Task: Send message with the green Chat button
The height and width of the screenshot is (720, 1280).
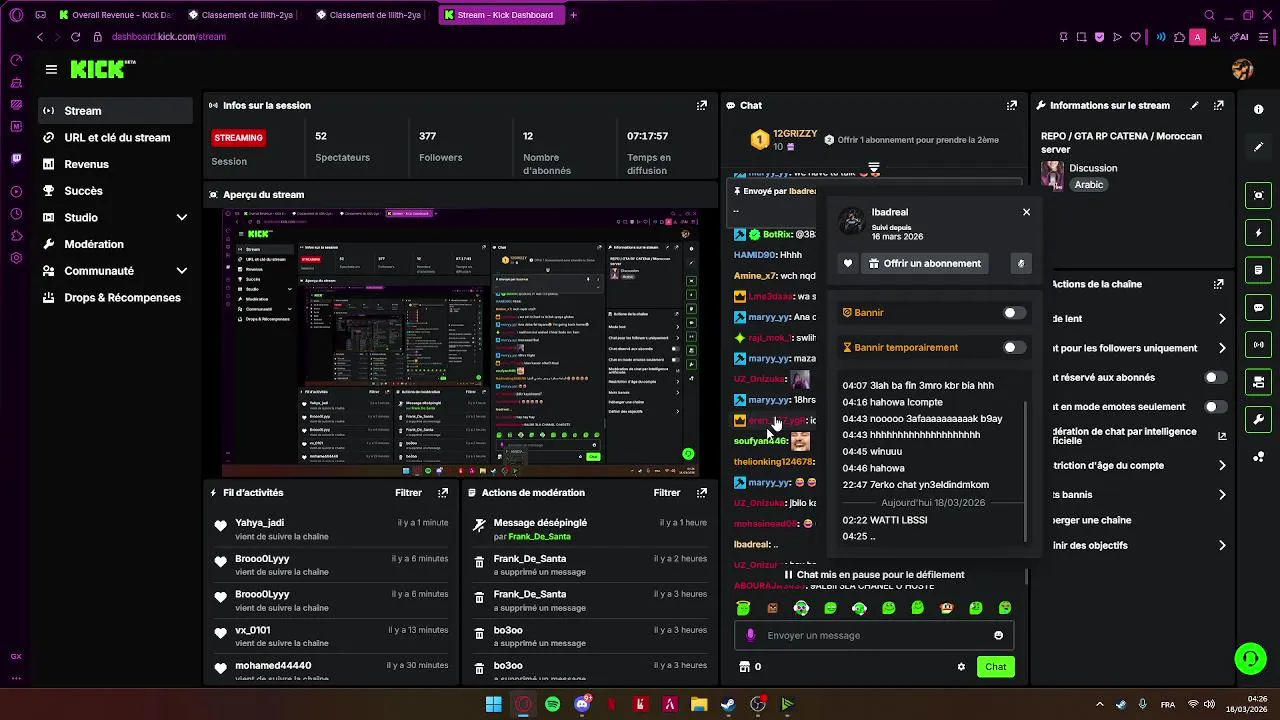Action: click(995, 667)
